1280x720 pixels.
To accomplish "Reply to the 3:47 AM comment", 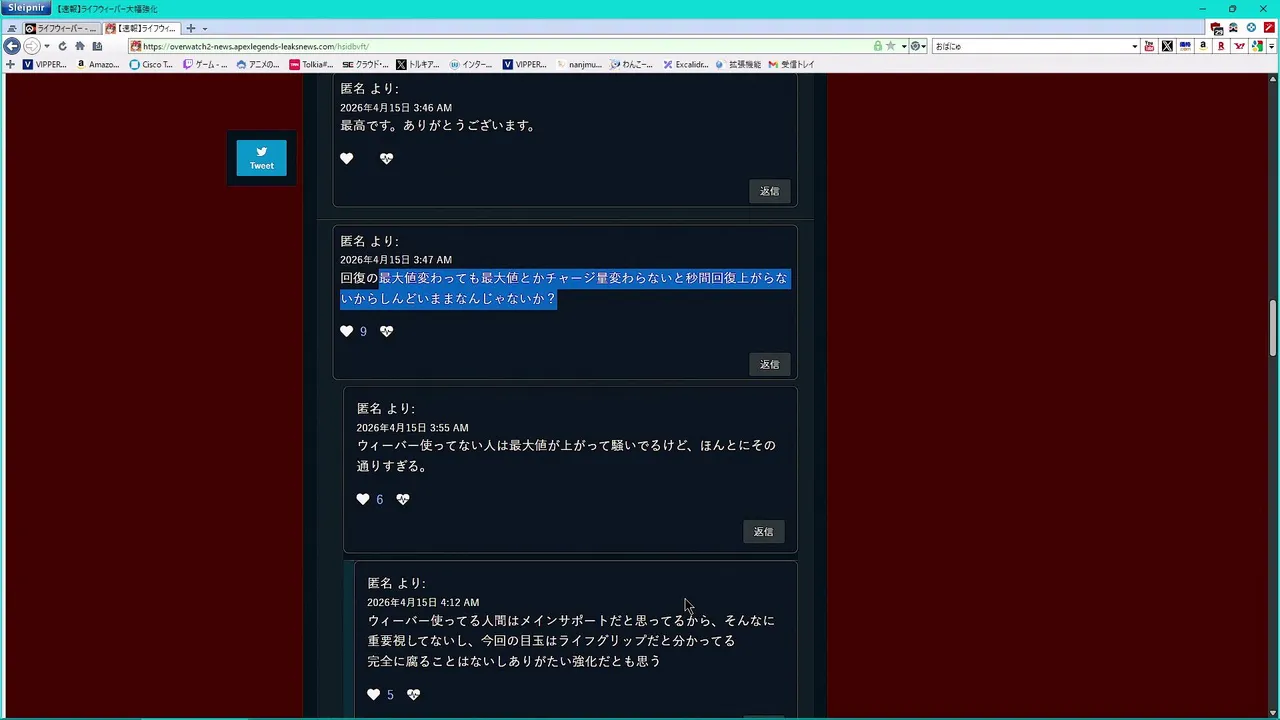I will 769,364.
